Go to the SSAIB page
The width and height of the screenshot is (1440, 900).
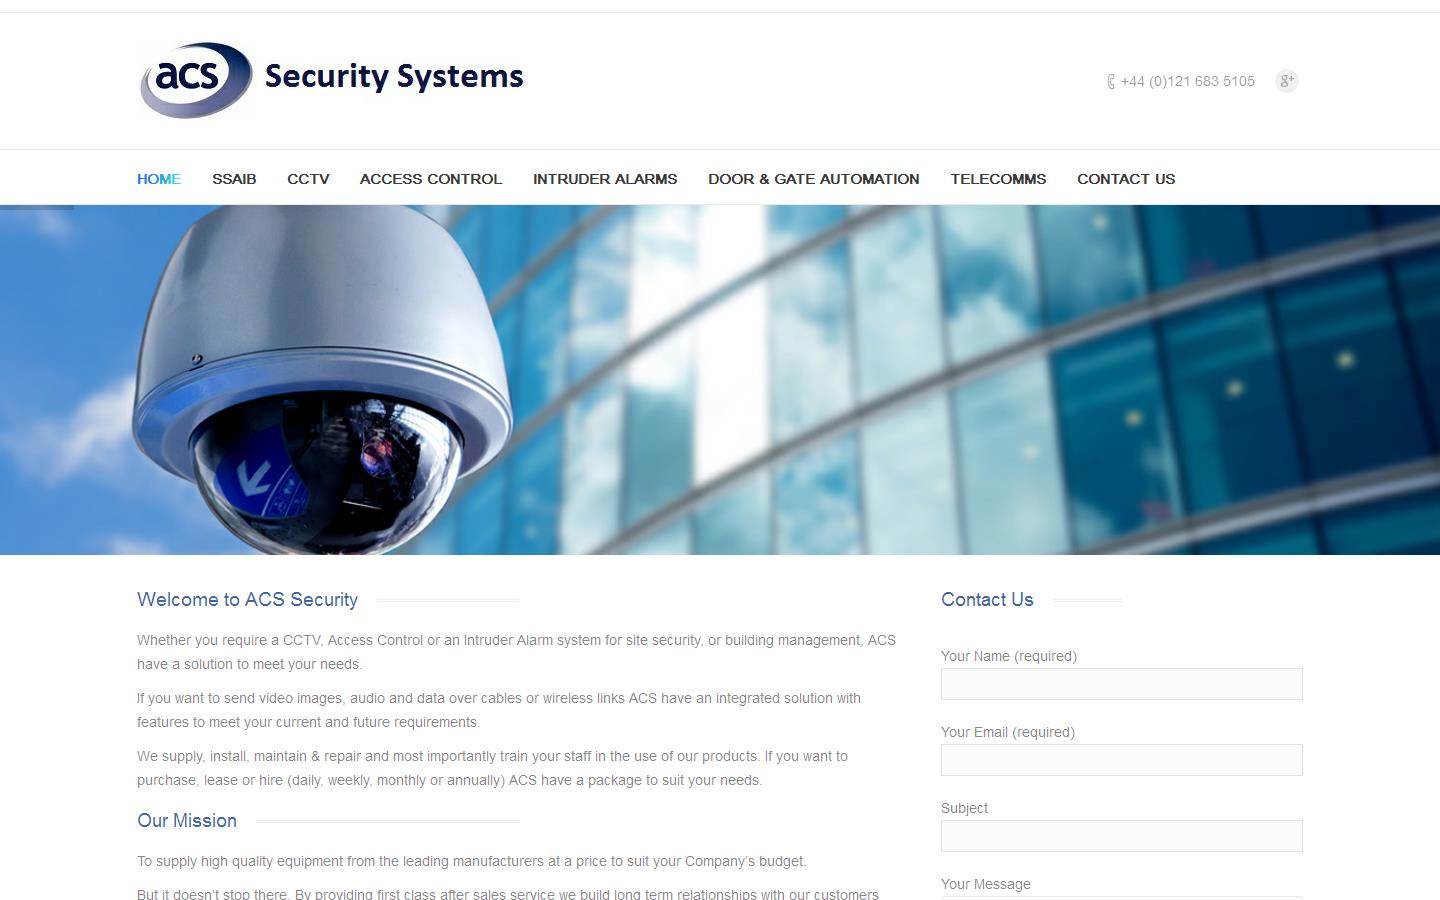[x=234, y=179]
